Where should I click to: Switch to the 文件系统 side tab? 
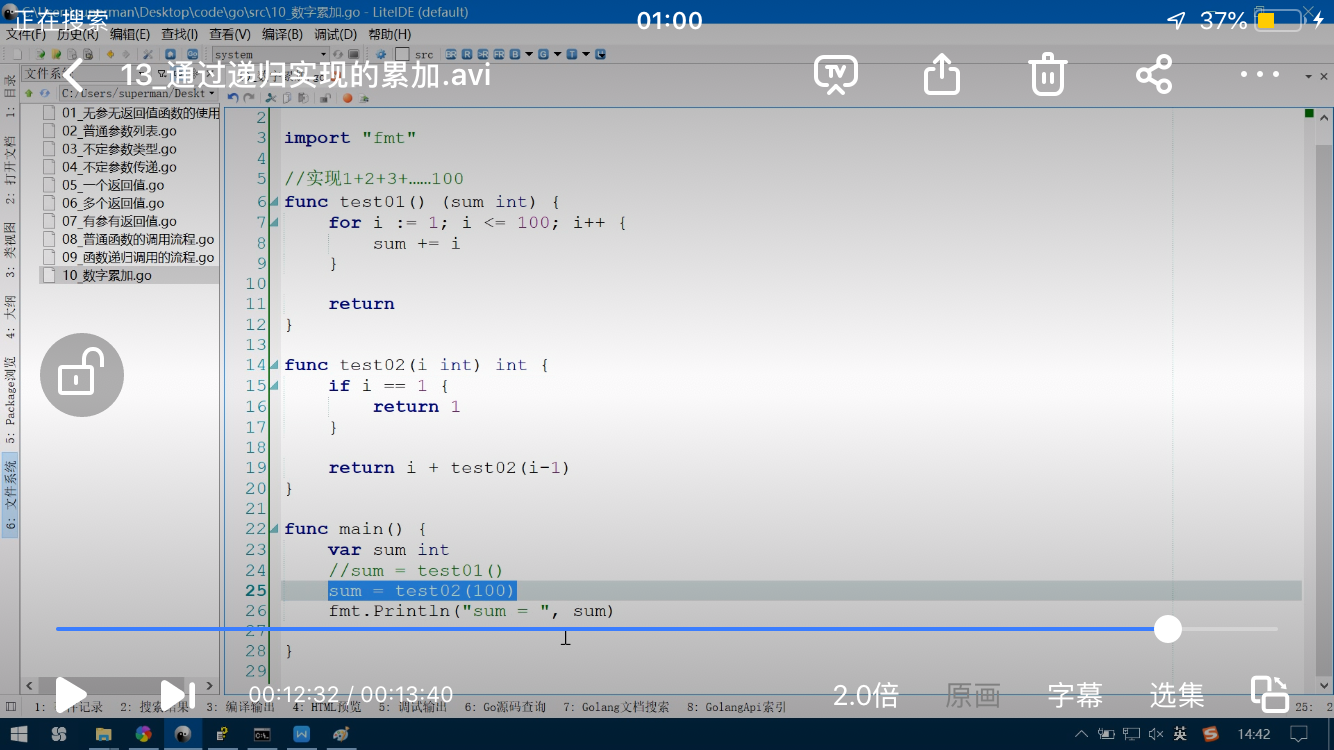[x=10, y=496]
